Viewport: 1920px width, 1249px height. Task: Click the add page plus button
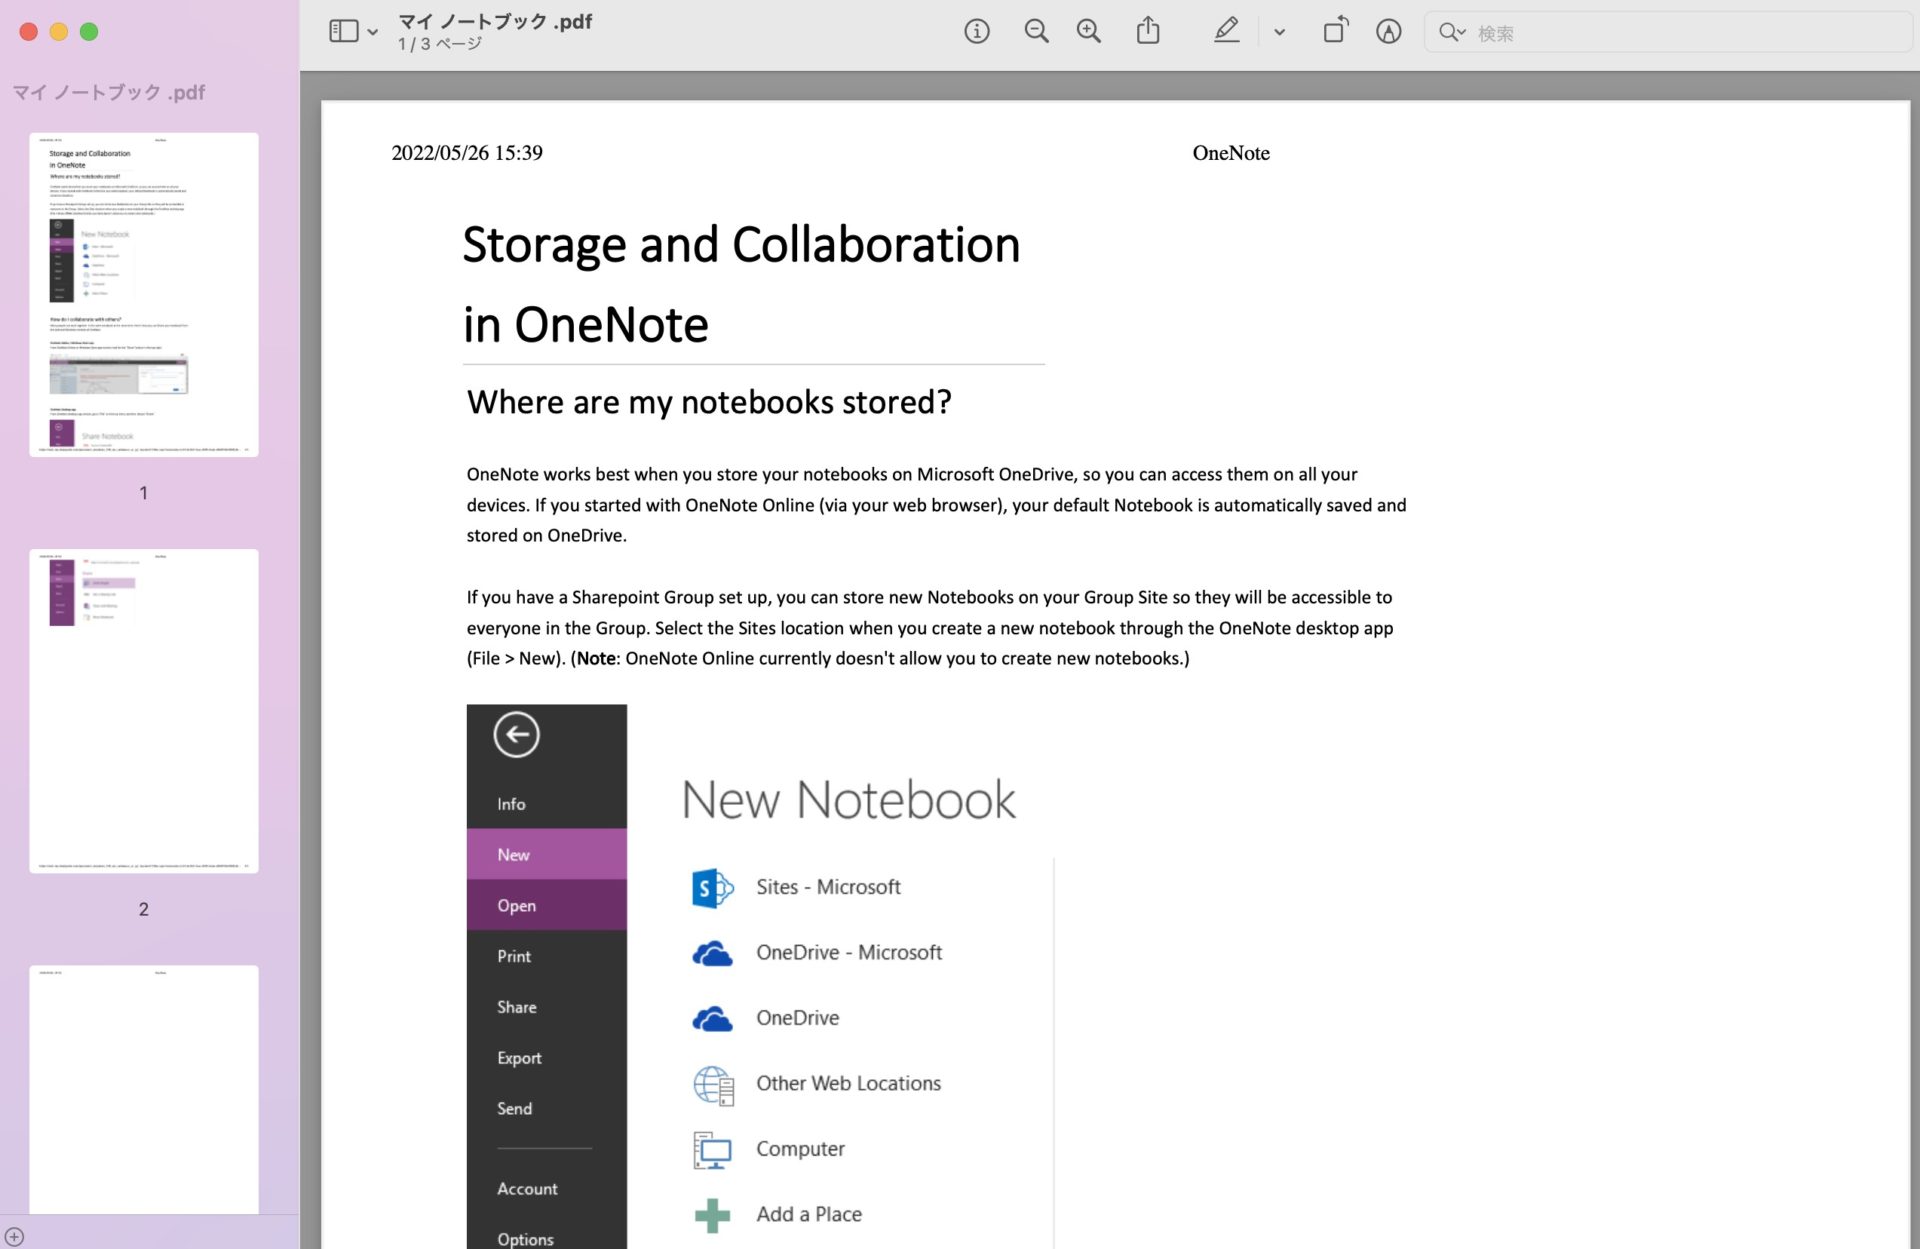tap(14, 1237)
